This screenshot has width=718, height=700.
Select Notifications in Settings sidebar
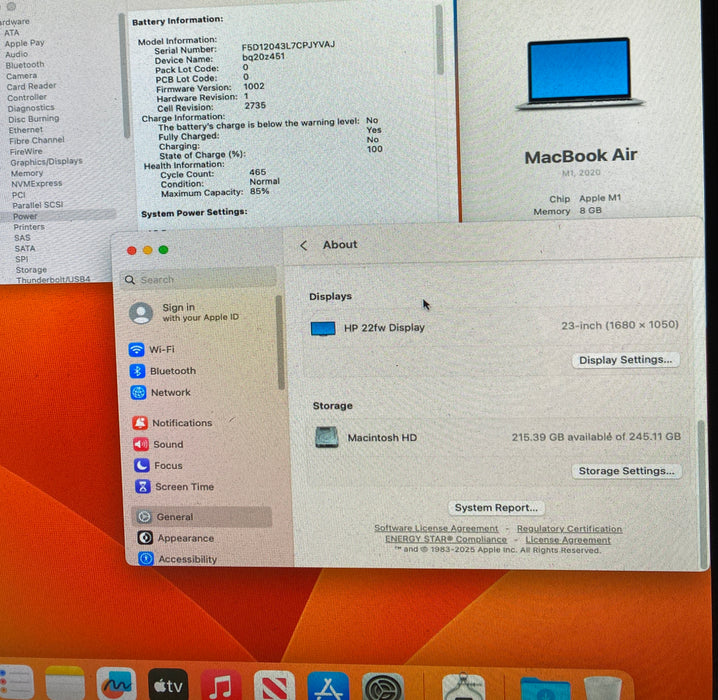[182, 423]
